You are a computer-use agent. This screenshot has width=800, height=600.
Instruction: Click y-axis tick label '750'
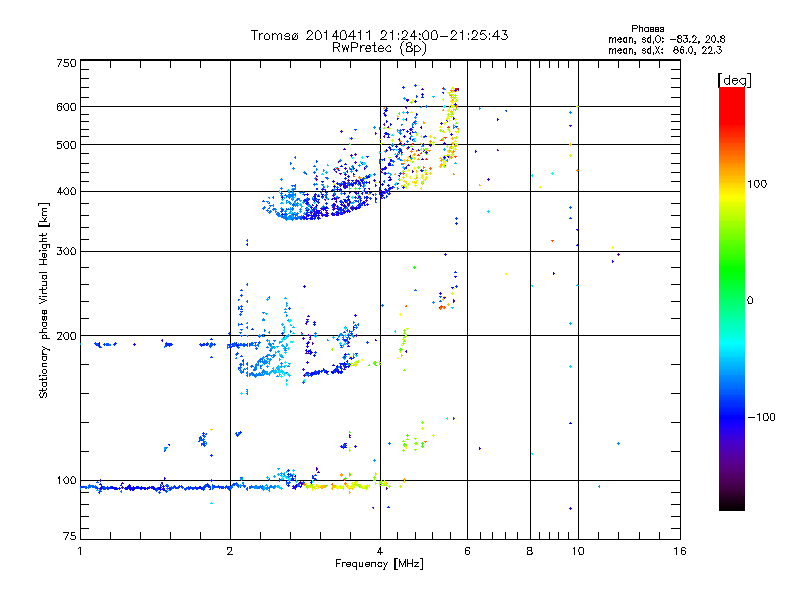tap(66, 63)
